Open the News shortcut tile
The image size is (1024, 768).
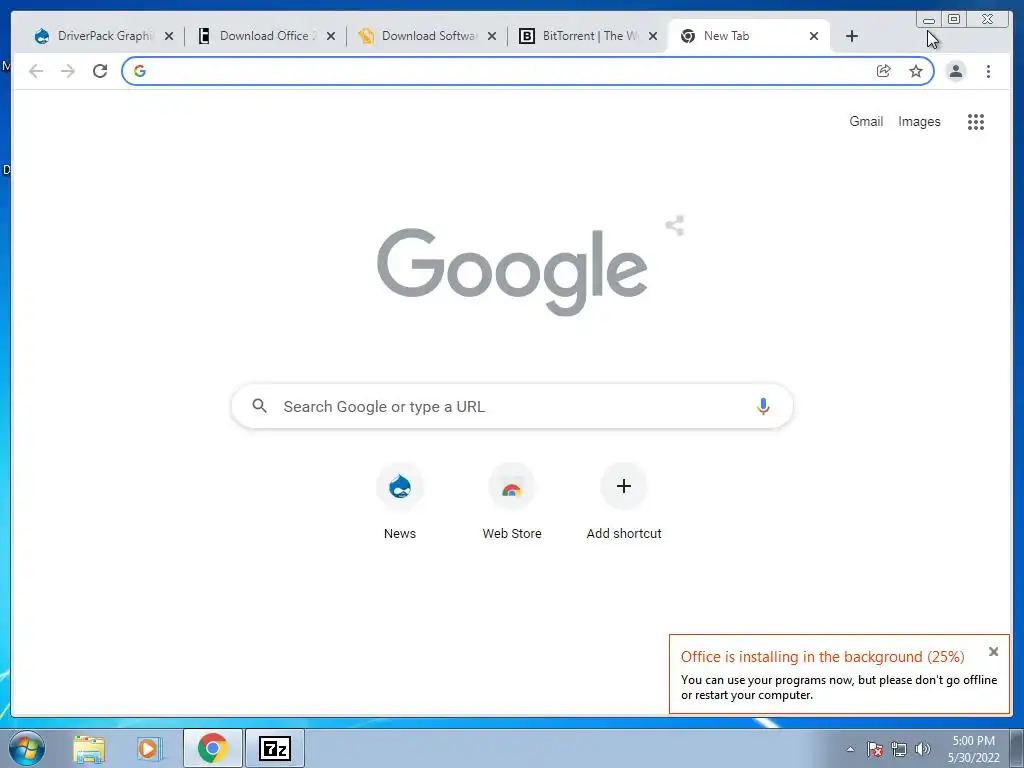coord(400,502)
